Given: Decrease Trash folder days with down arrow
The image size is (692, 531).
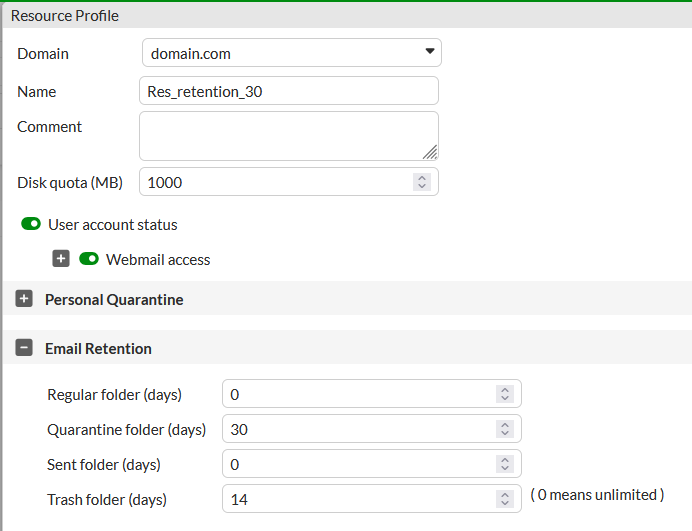Looking at the screenshot, I should pos(505,504).
